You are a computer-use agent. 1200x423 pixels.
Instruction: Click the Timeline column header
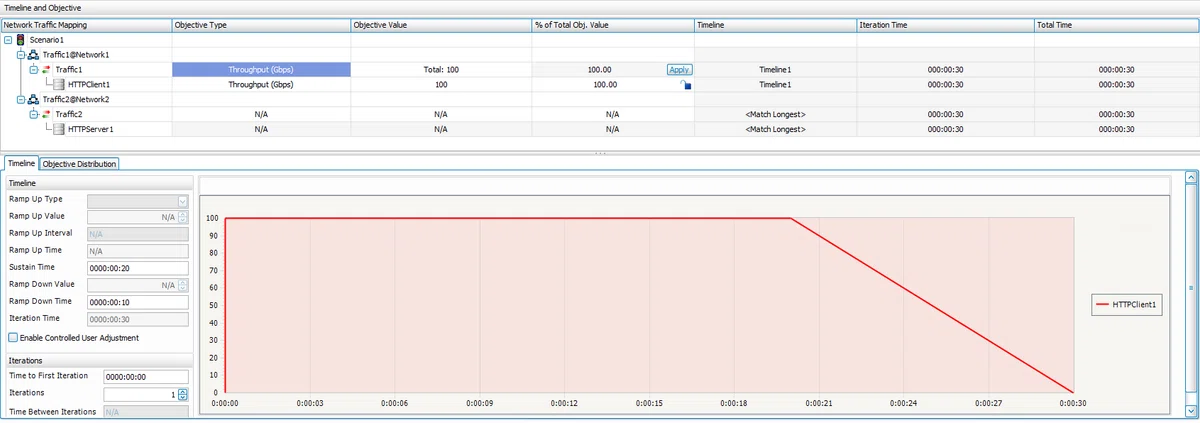click(x=775, y=24)
